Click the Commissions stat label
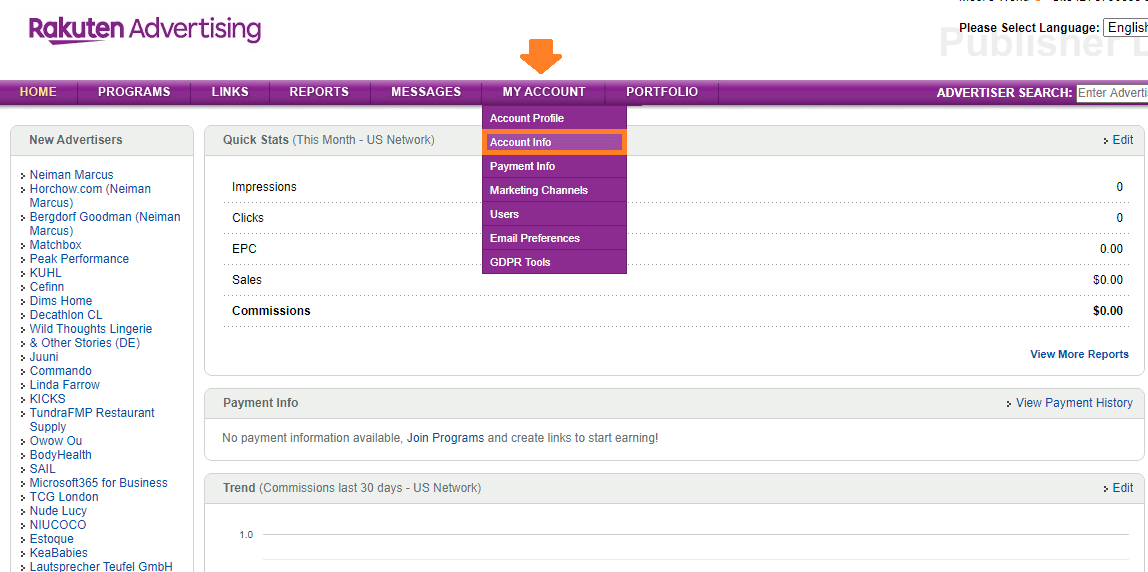 (271, 311)
